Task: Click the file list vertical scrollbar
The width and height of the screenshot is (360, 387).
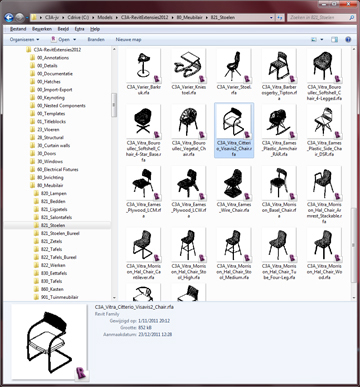Action: [354, 173]
